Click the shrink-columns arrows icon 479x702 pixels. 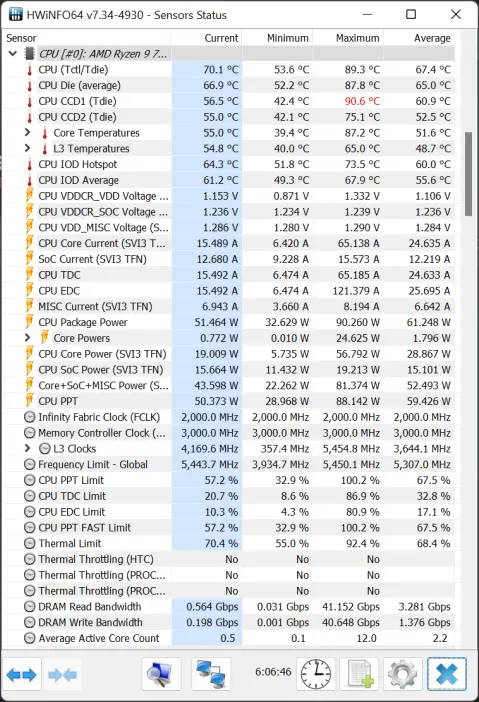point(62,674)
